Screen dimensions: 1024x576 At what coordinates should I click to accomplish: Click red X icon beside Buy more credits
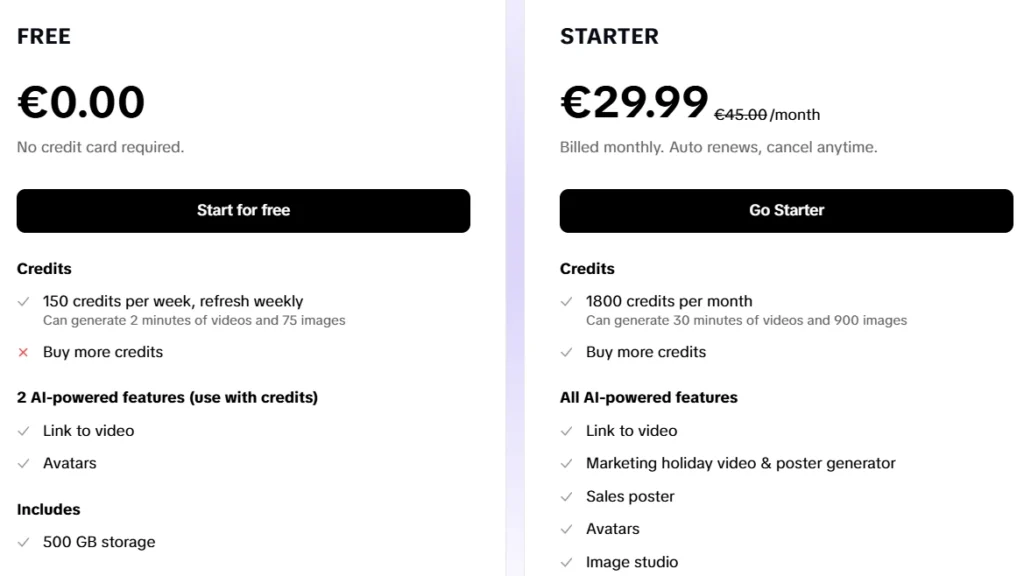pyautogui.click(x=23, y=352)
